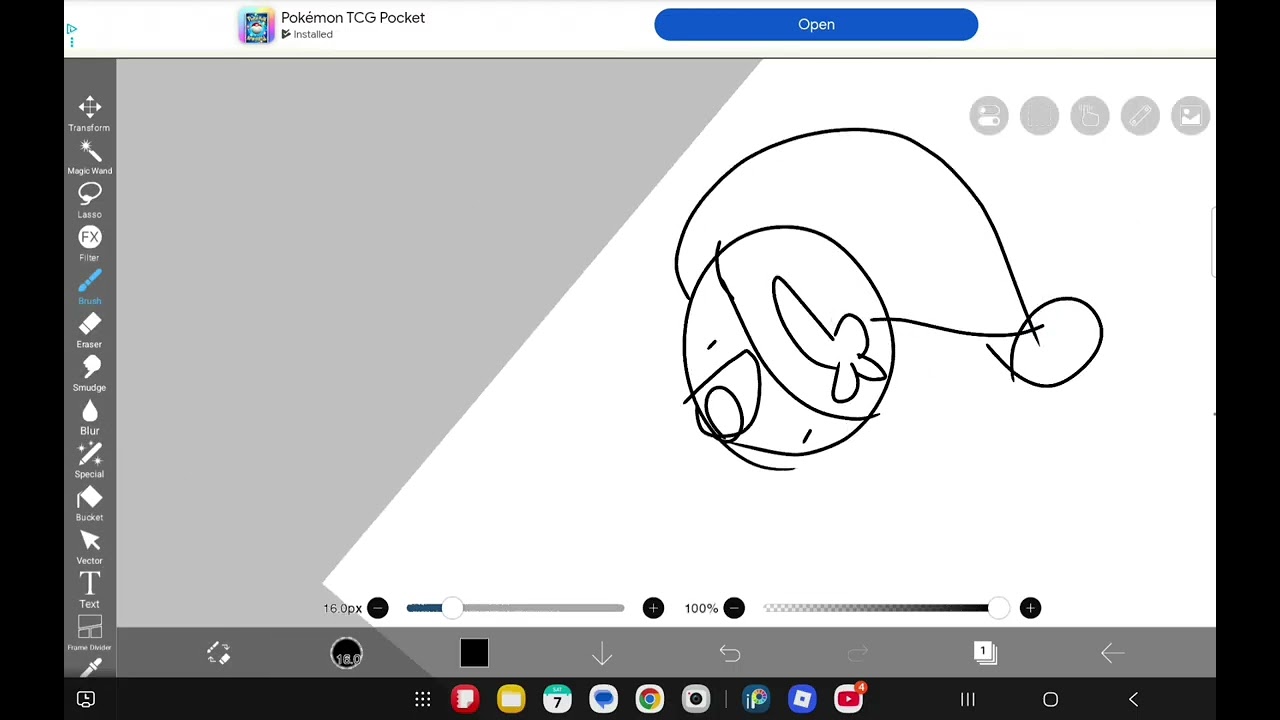
Task: Tap the brush/eraser switch icon
Action: click(x=218, y=653)
